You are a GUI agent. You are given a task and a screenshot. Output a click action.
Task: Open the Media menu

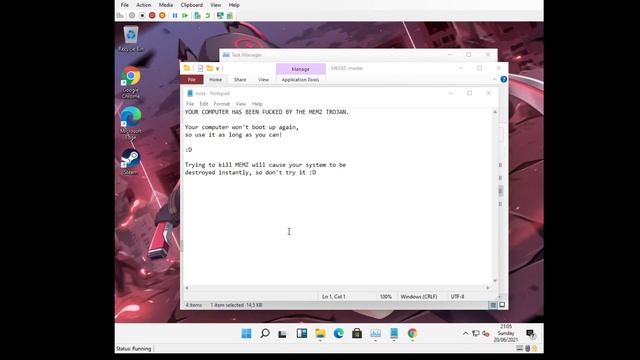click(x=166, y=5)
